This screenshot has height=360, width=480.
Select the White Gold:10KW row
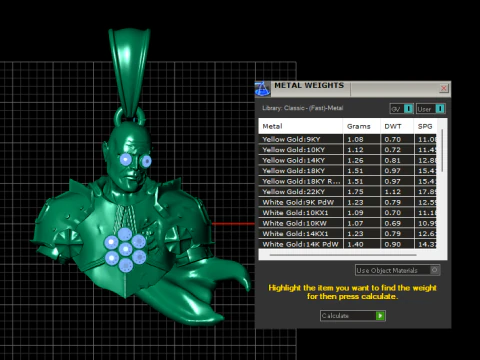click(347, 223)
